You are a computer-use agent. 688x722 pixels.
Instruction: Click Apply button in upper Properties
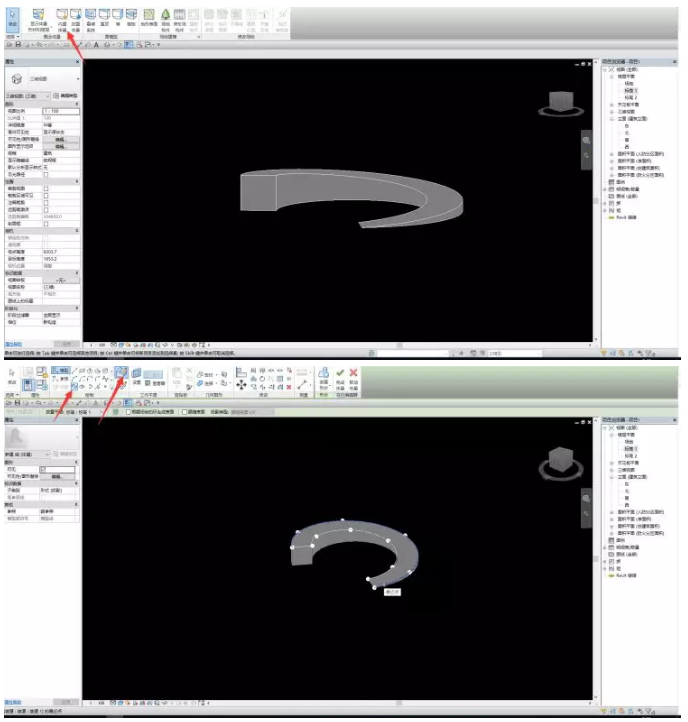coord(67,344)
